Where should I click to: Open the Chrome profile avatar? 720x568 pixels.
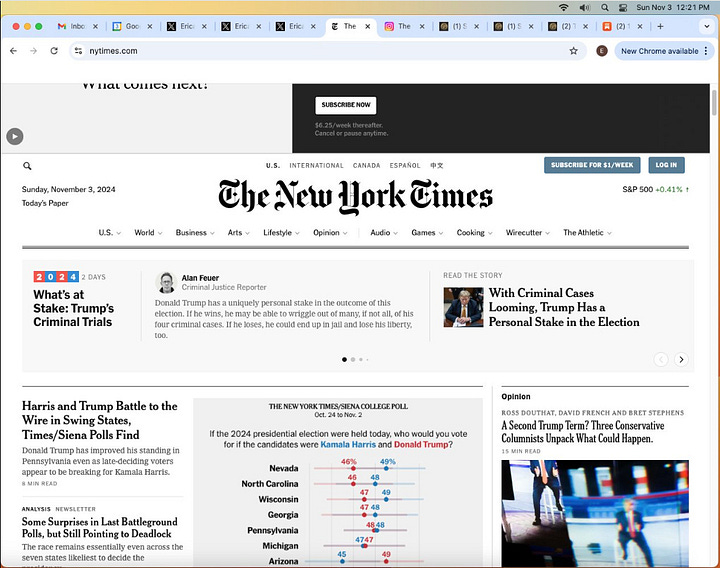[602, 51]
